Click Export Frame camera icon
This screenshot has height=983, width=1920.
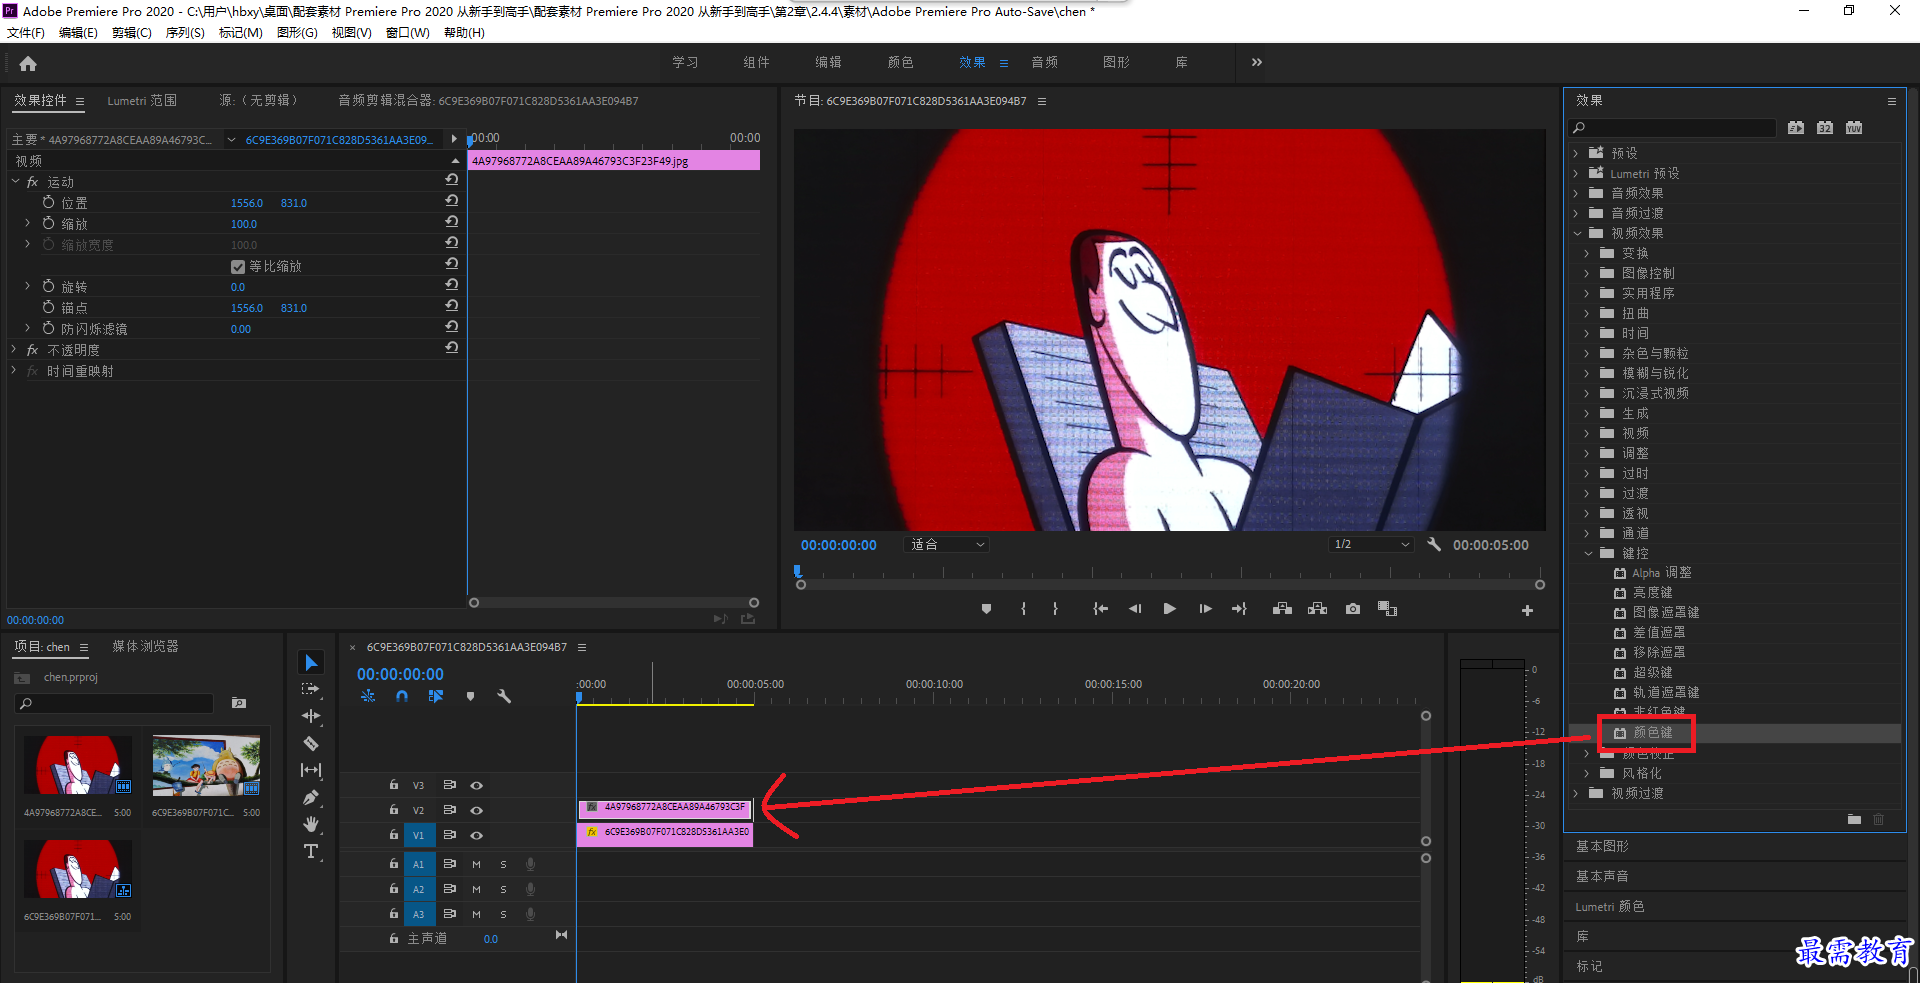[1353, 609]
